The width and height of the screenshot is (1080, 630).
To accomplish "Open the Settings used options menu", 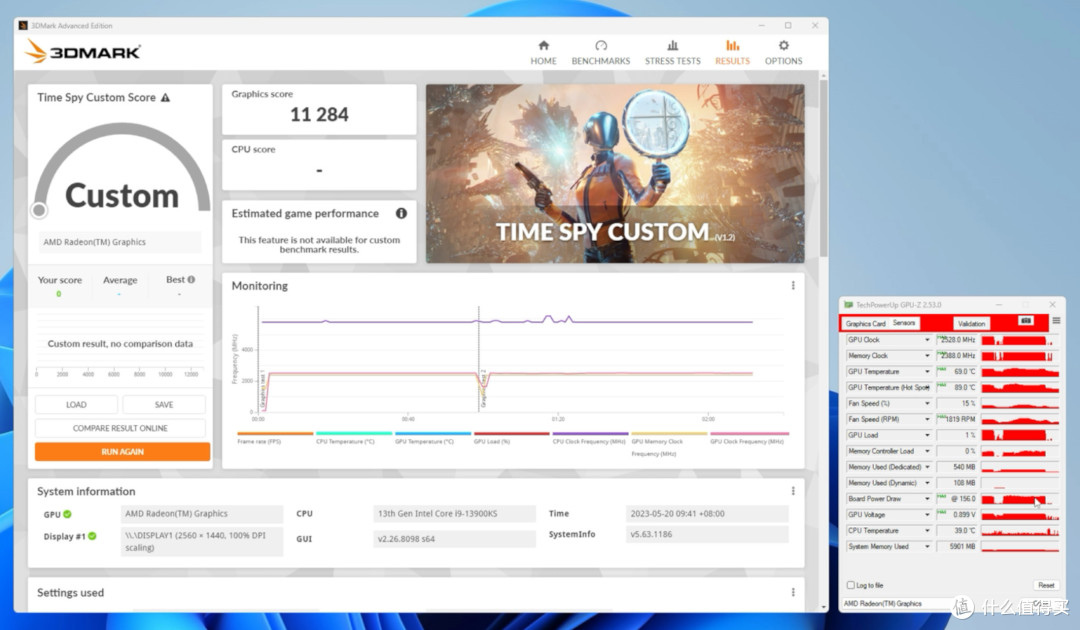I will 793,592.
